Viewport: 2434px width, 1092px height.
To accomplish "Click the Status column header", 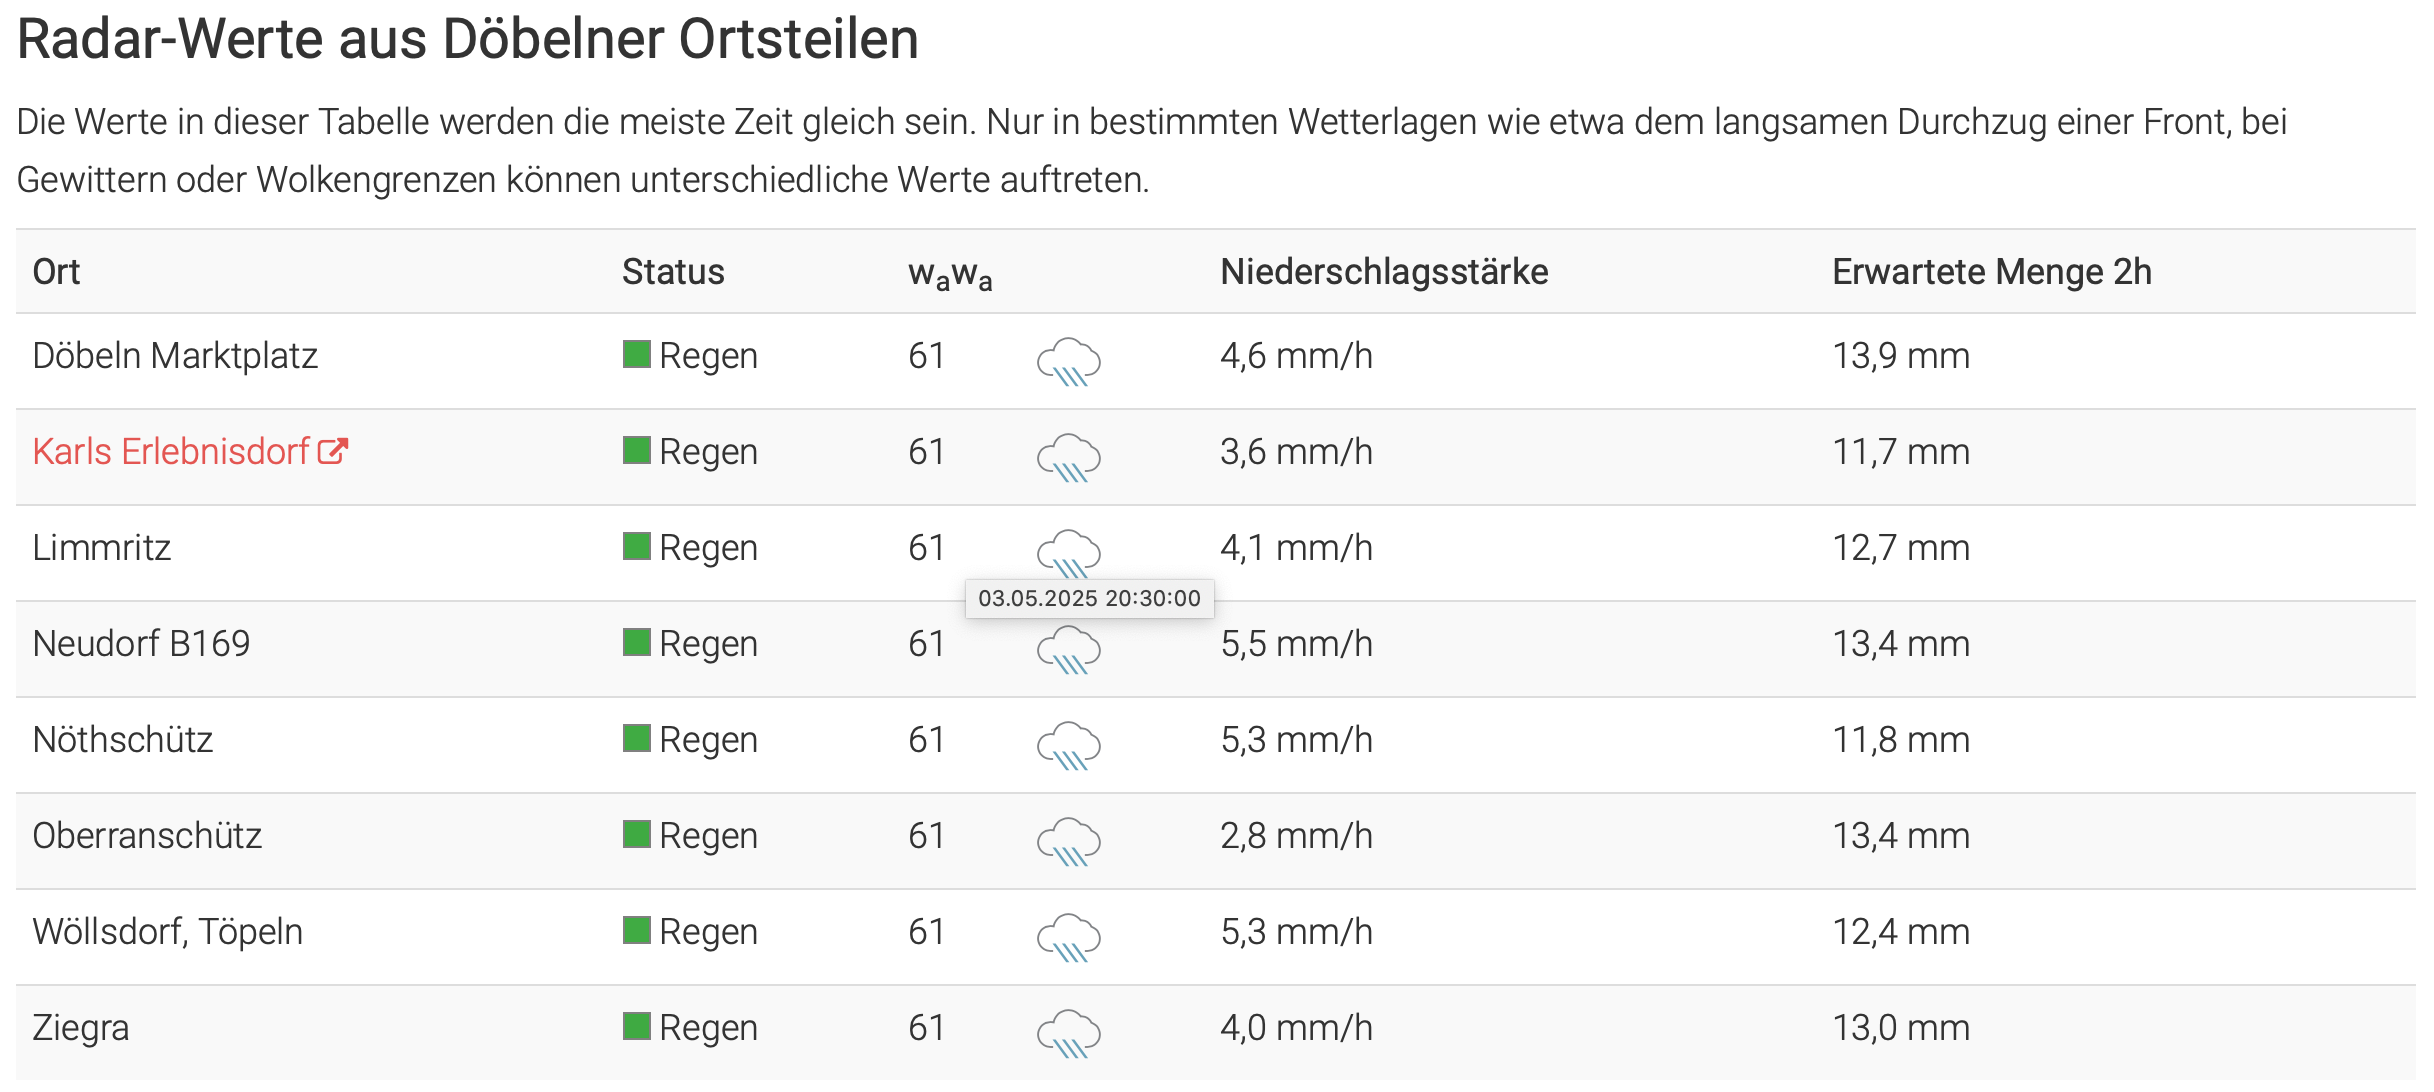I will coord(673,272).
